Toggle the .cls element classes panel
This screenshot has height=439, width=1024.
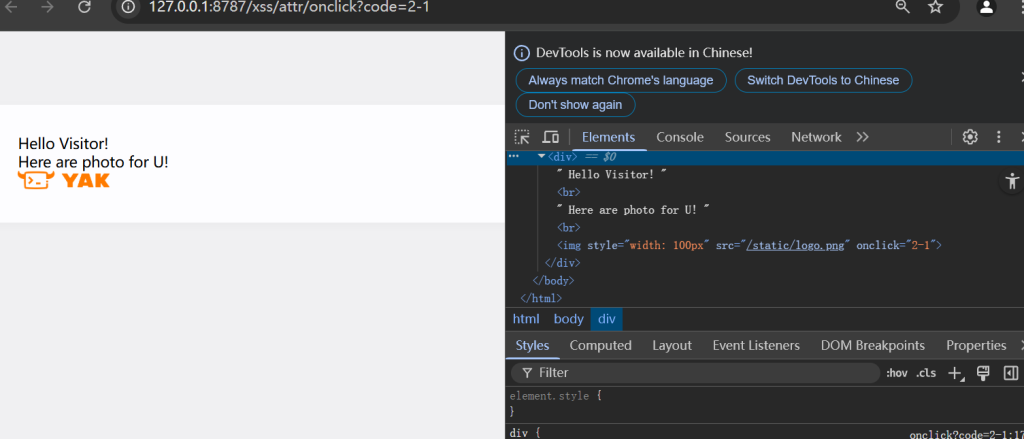point(926,373)
